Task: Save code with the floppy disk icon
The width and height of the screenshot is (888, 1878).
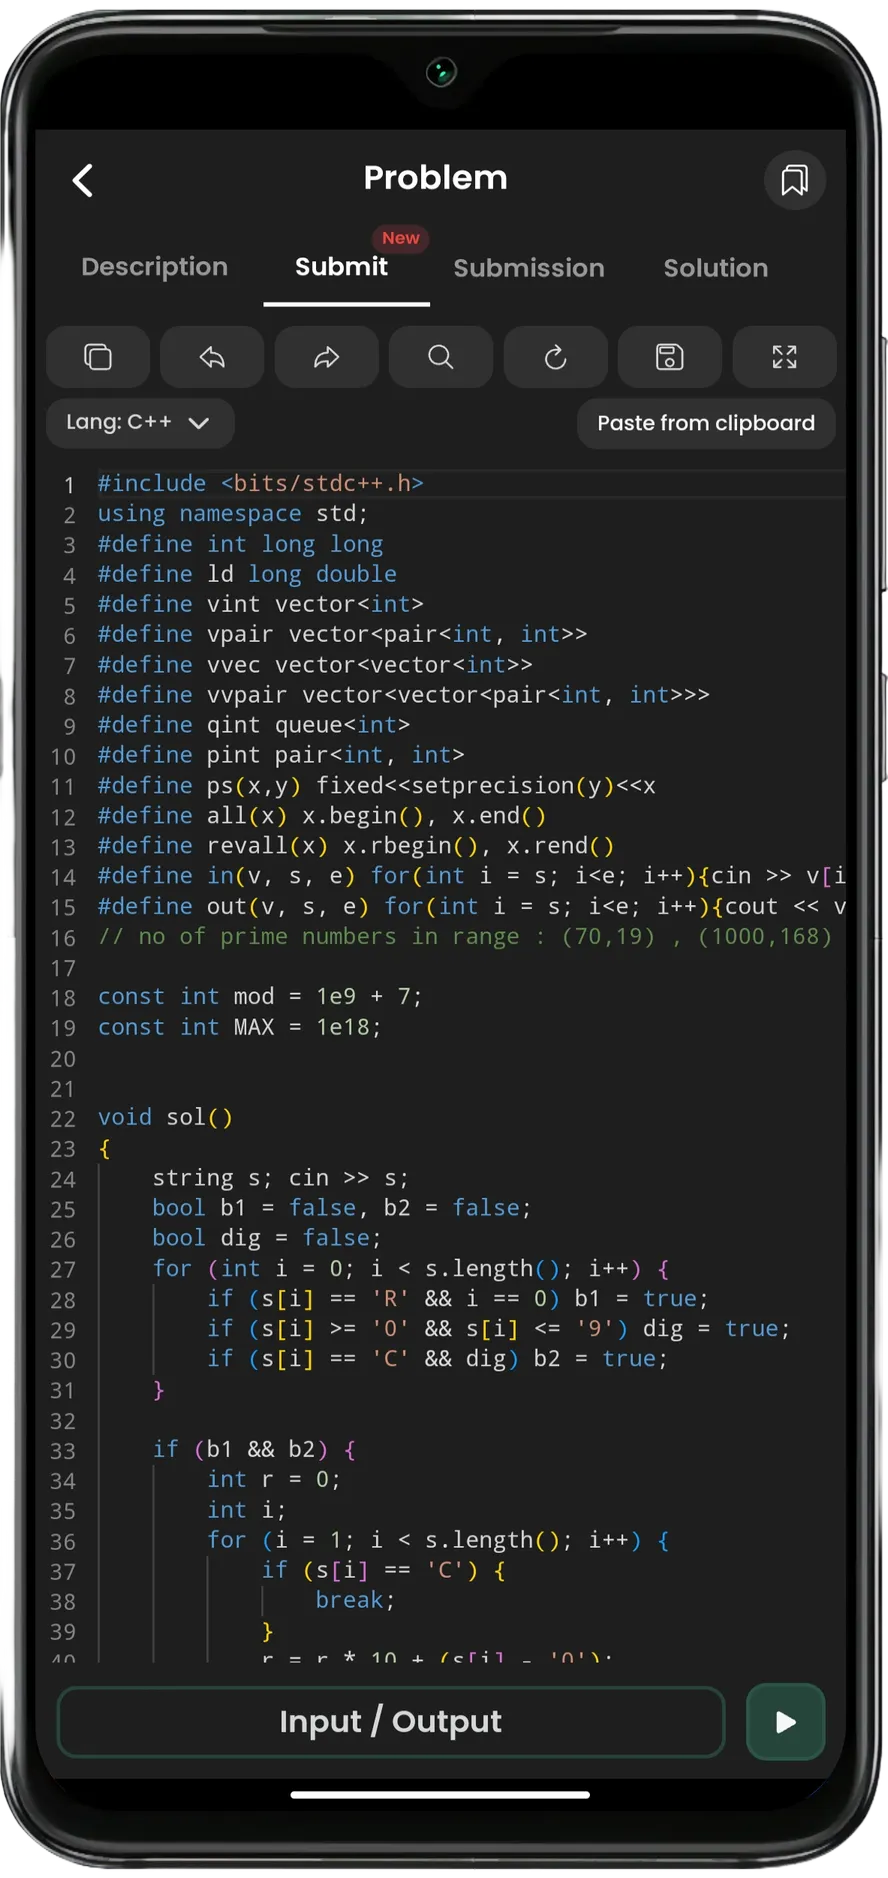Action: point(670,357)
